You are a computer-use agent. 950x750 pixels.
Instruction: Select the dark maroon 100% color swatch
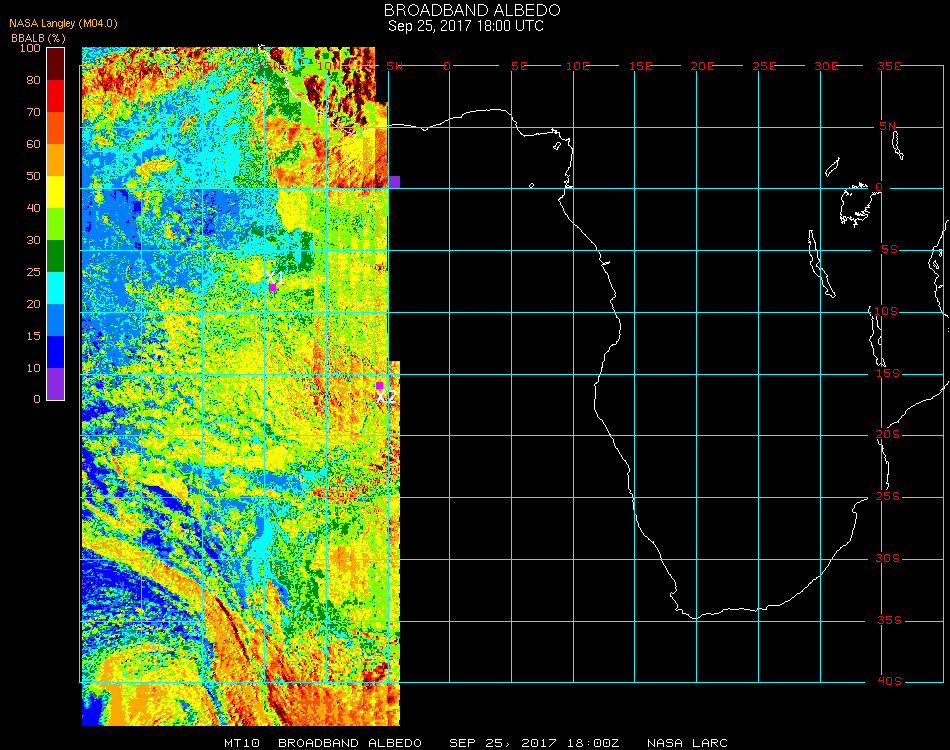click(x=56, y=64)
